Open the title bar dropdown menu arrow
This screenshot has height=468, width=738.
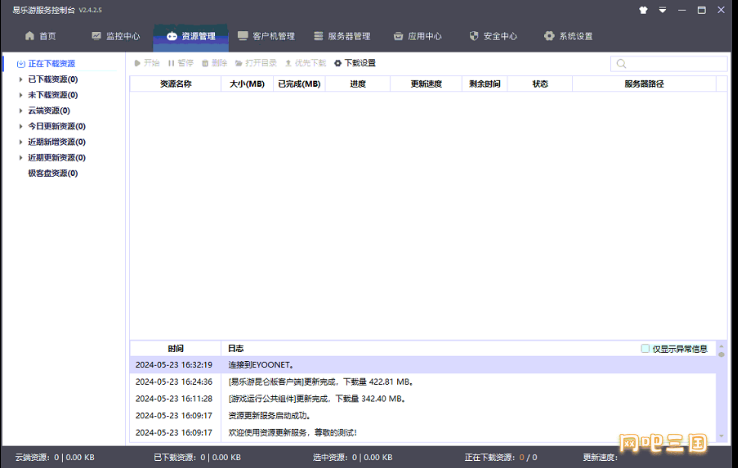coord(662,9)
